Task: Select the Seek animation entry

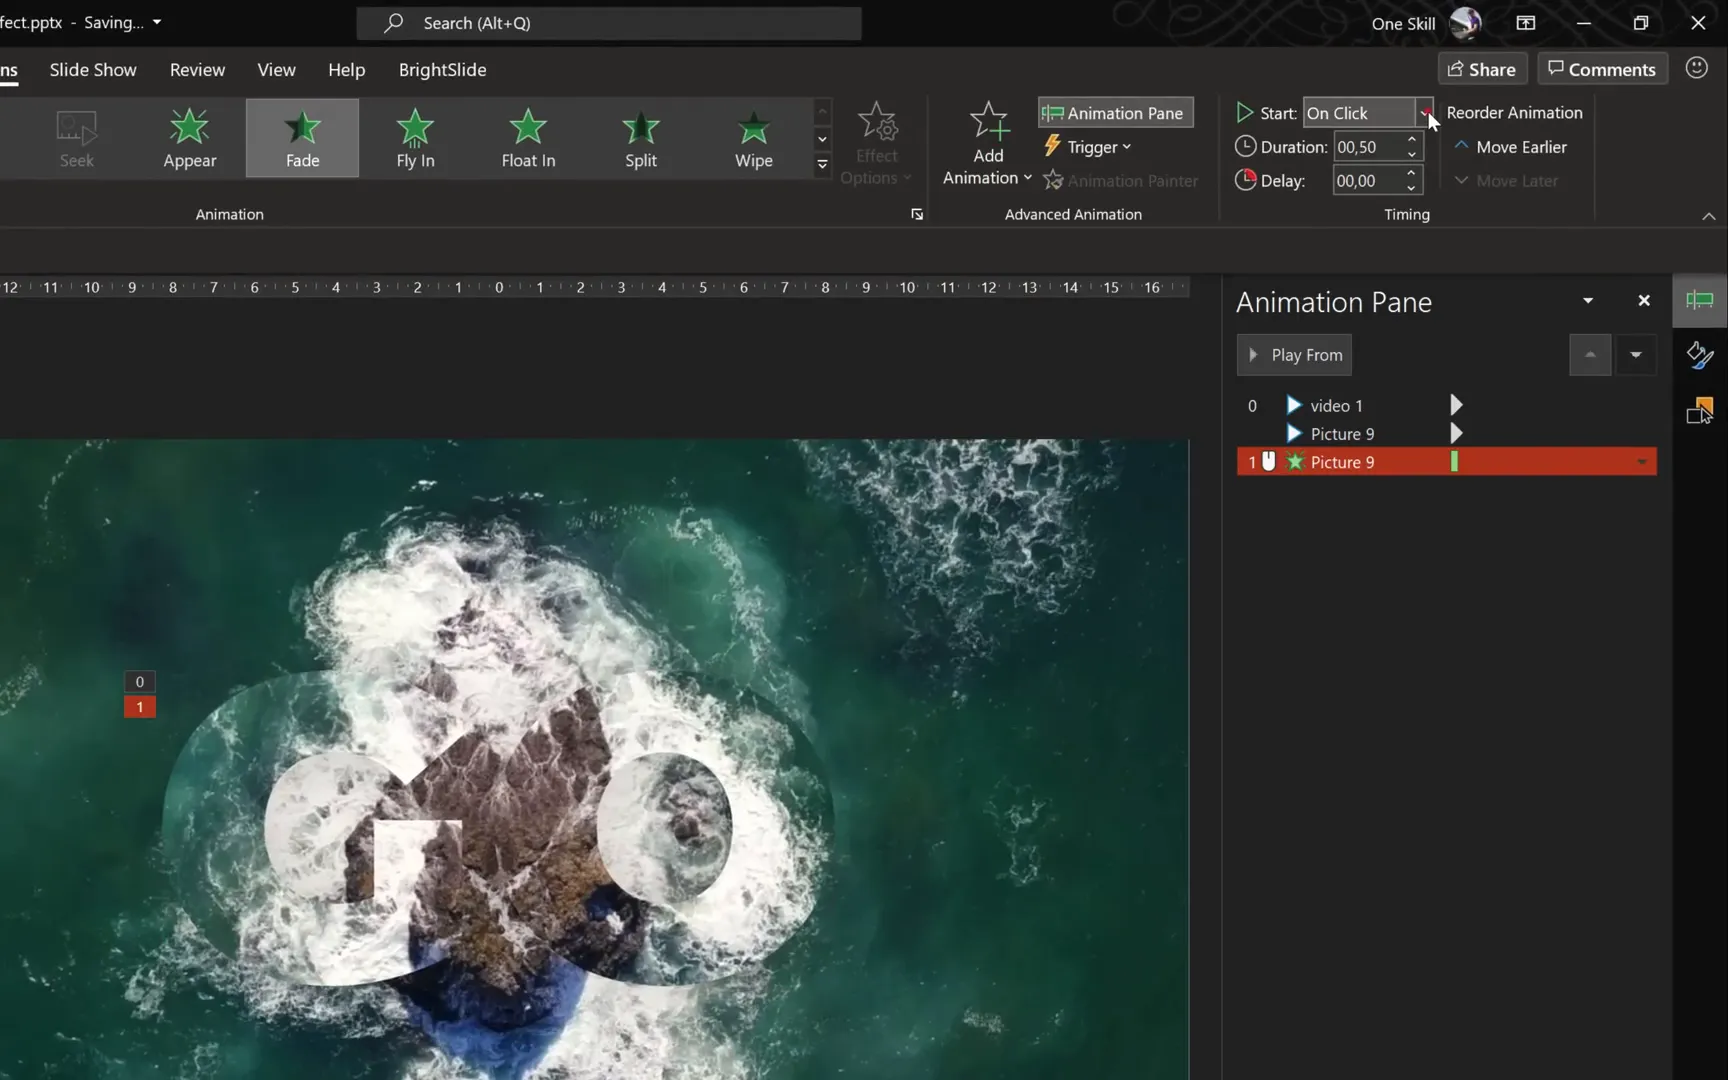Action: tap(76, 137)
